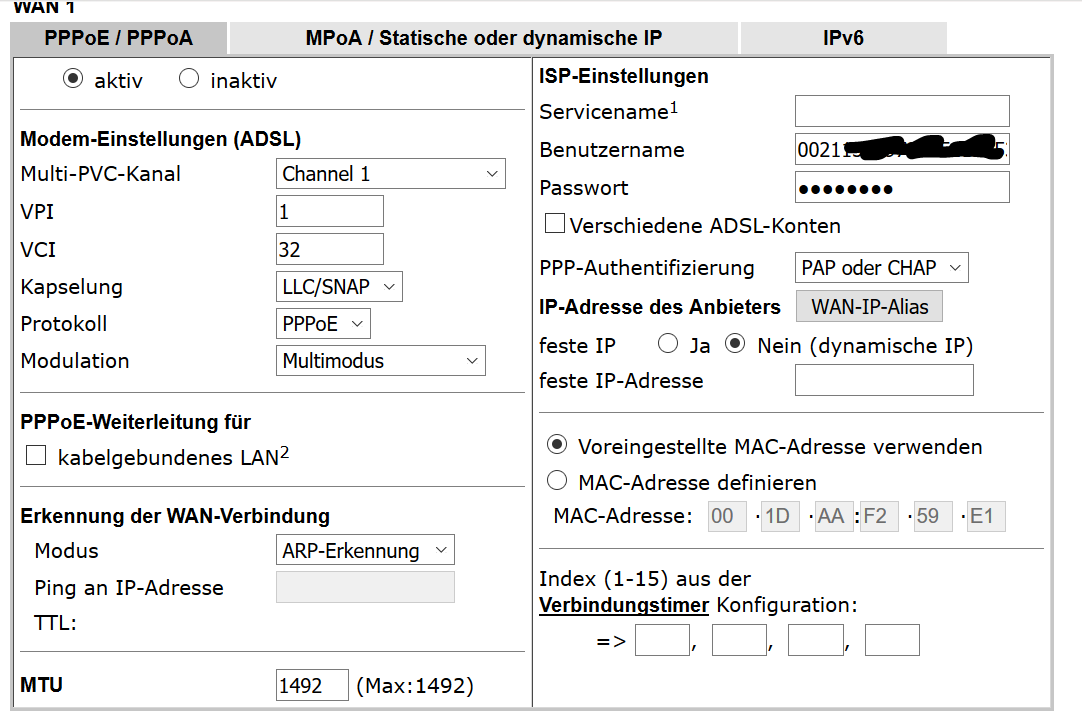Open the Protokoll PPPoE dropdown

pyautogui.click(x=323, y=324)
